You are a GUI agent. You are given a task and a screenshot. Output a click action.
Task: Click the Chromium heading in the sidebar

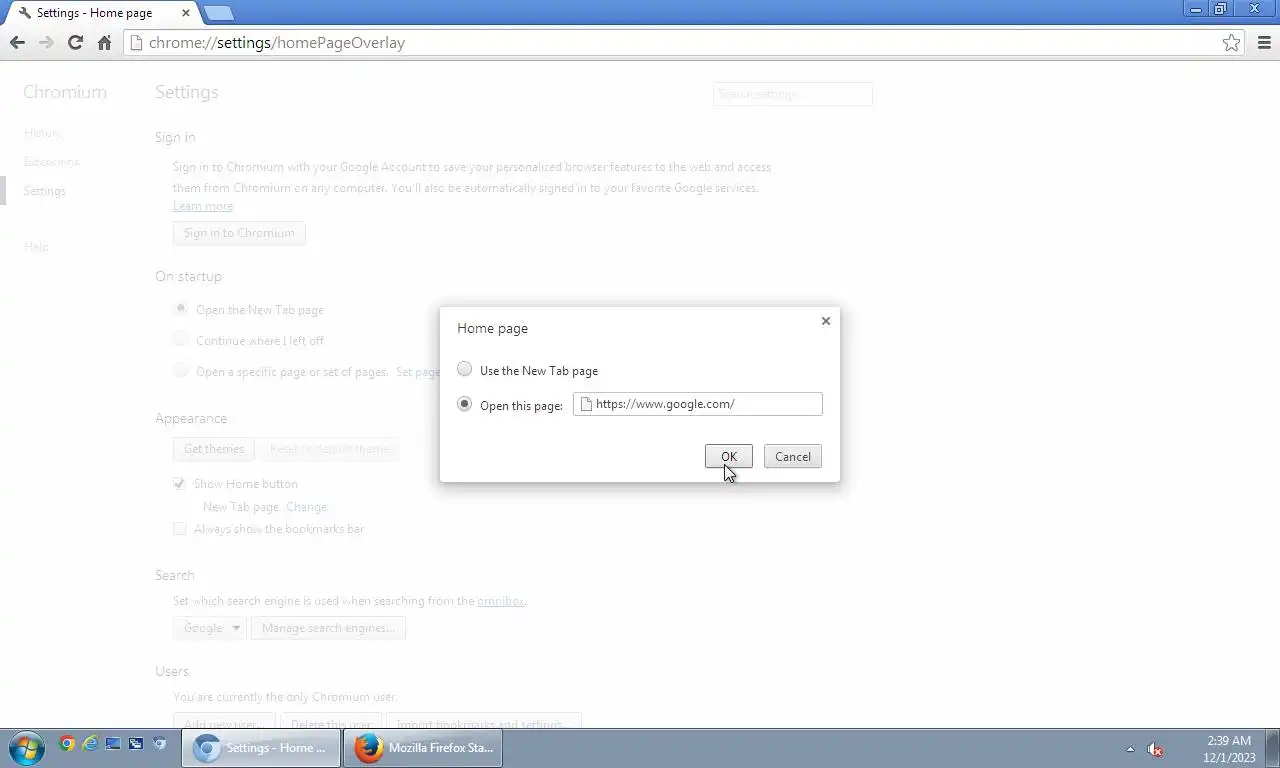click(x=65, y=92)
